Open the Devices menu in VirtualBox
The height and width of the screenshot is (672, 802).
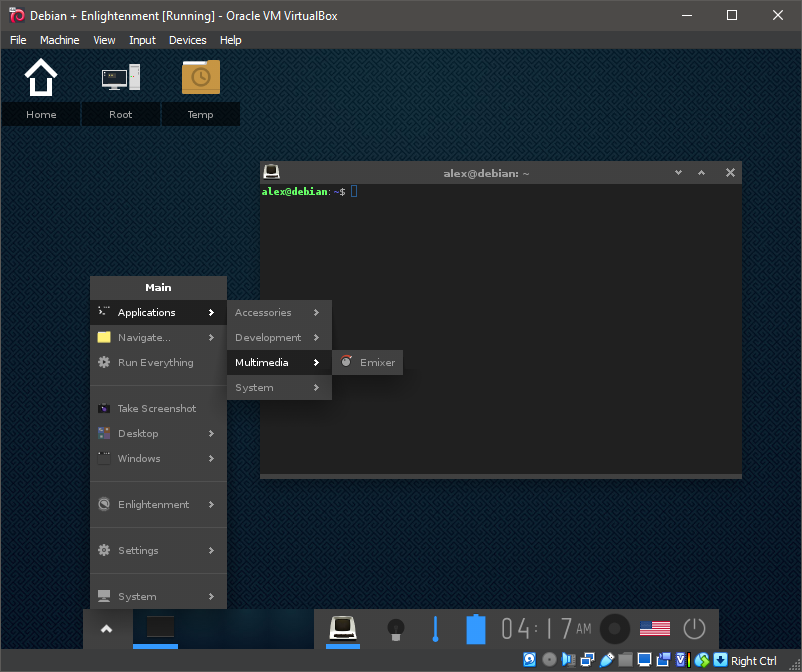pos(187,40)
